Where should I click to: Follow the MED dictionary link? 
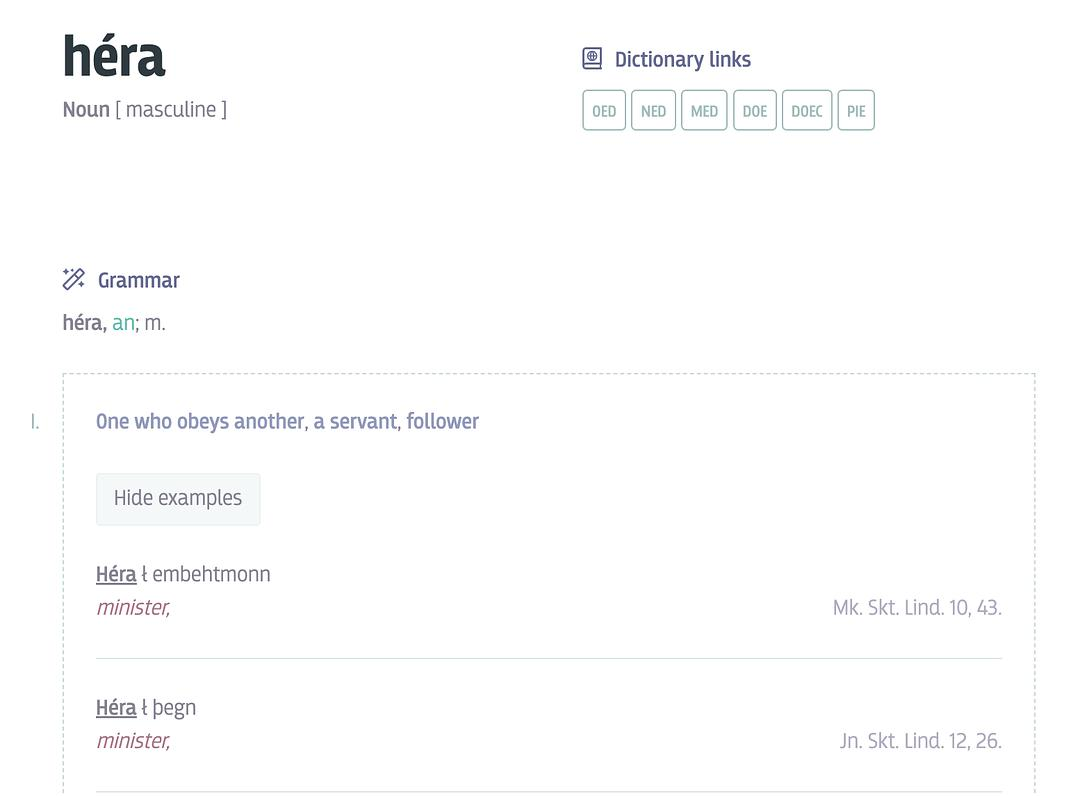[704, 111]
